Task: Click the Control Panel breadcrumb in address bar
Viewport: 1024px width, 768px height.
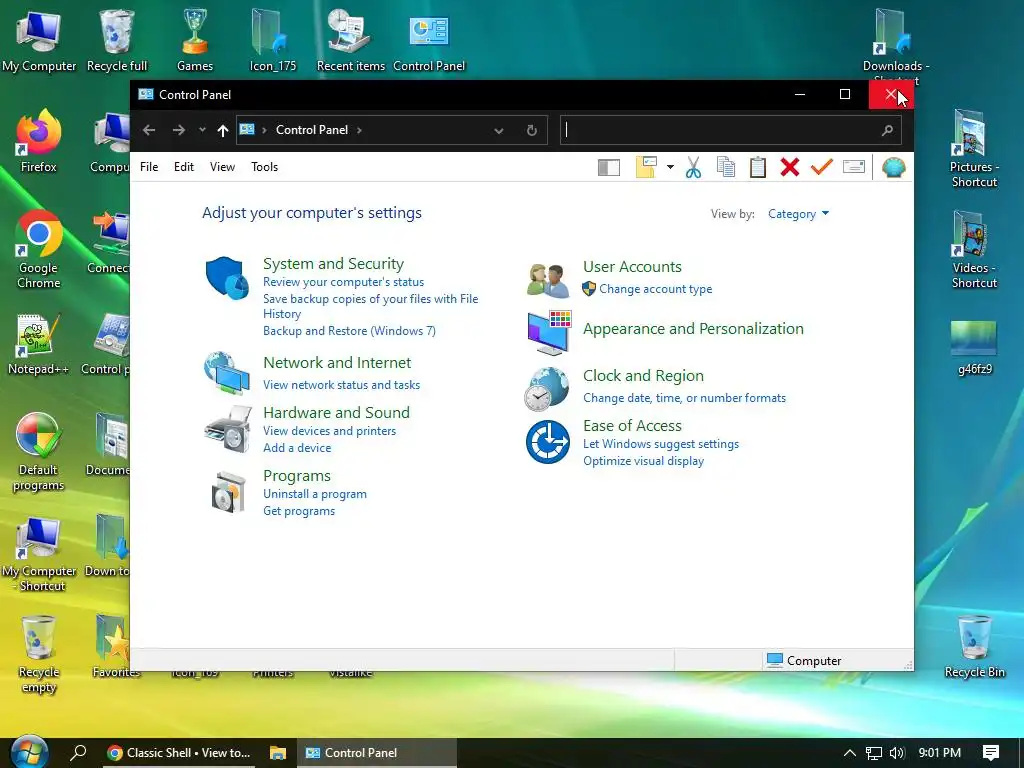Action: [312, 130]
